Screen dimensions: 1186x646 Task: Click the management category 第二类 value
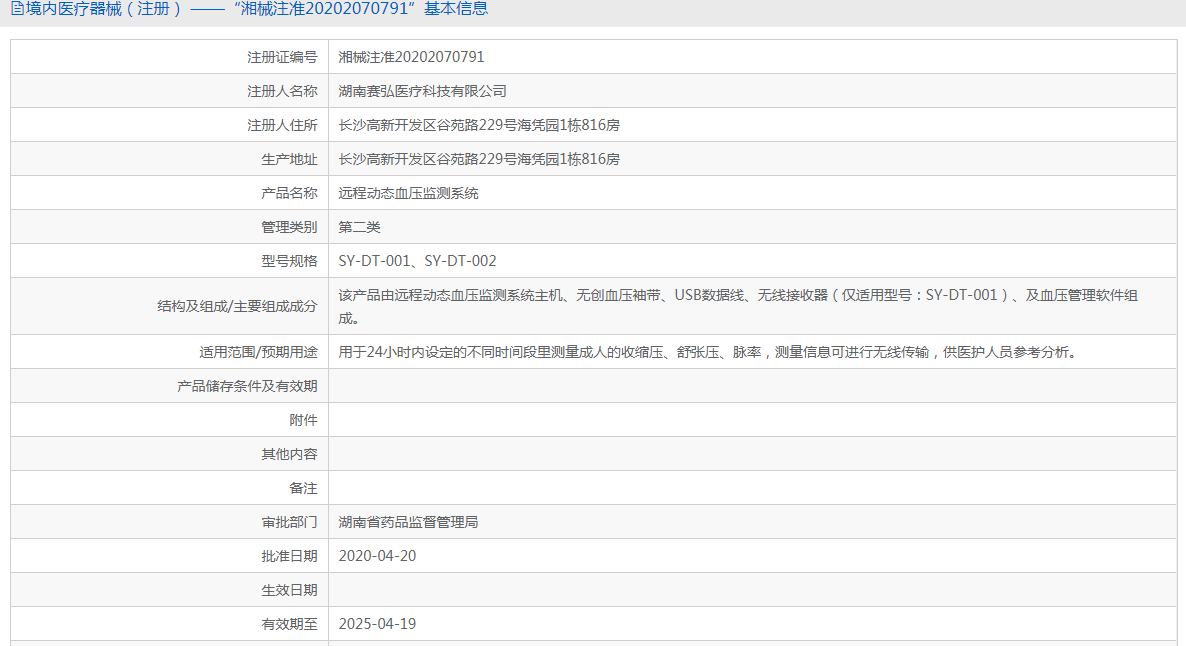[x=359, y=227]
